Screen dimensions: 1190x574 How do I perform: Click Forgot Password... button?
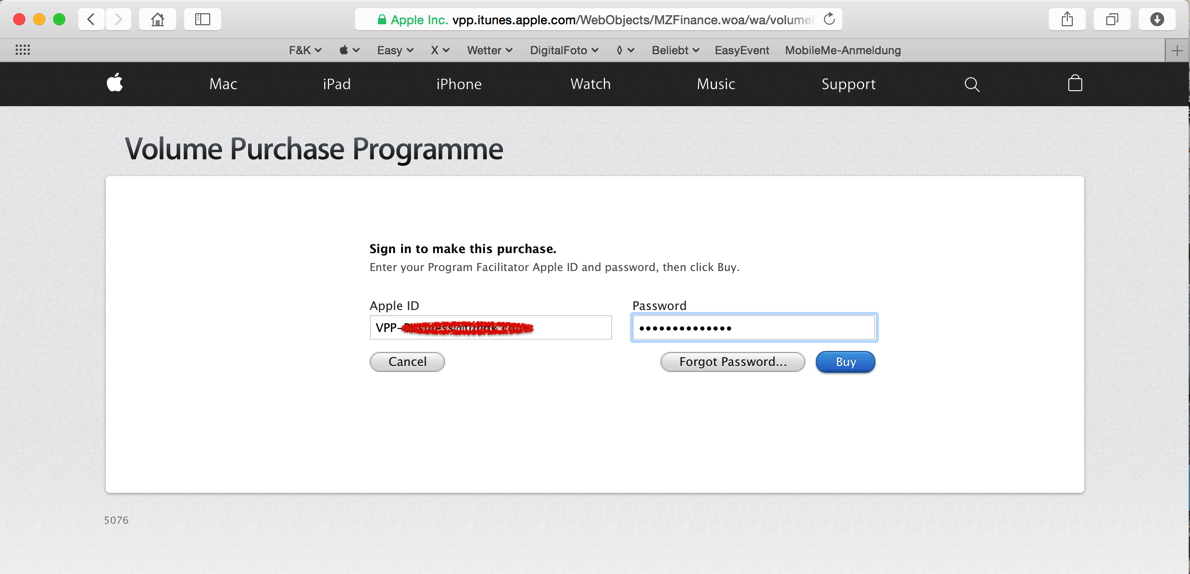pos(733,362)
